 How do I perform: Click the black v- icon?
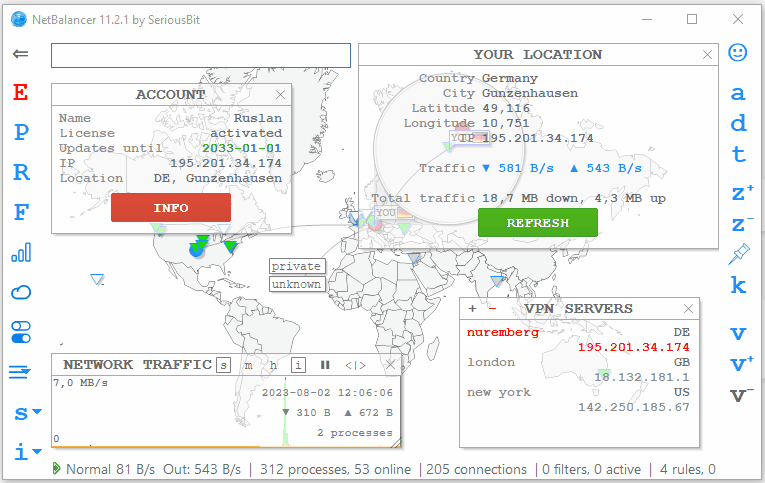742,395
